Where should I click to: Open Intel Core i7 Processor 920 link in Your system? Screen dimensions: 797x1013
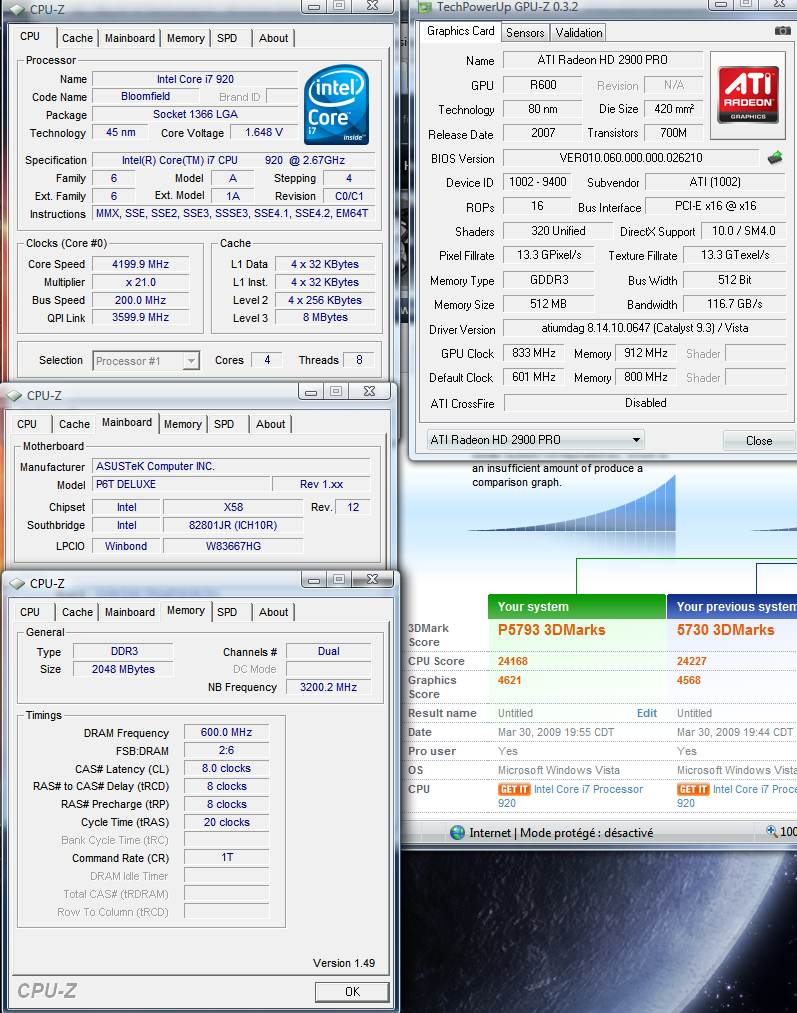570,796
